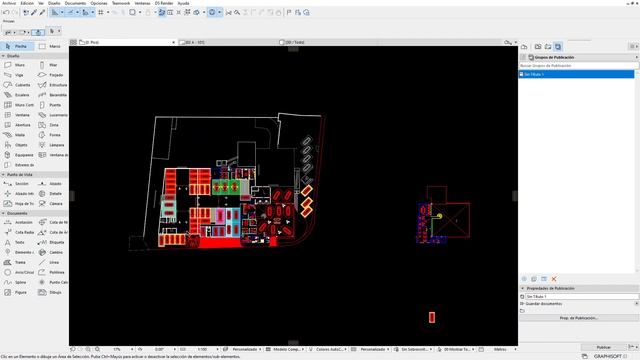Switch to the 0. Piso floor plan tab
This screenshot has width=640, height=360.
pyautogui.click(x=127, y=42)
